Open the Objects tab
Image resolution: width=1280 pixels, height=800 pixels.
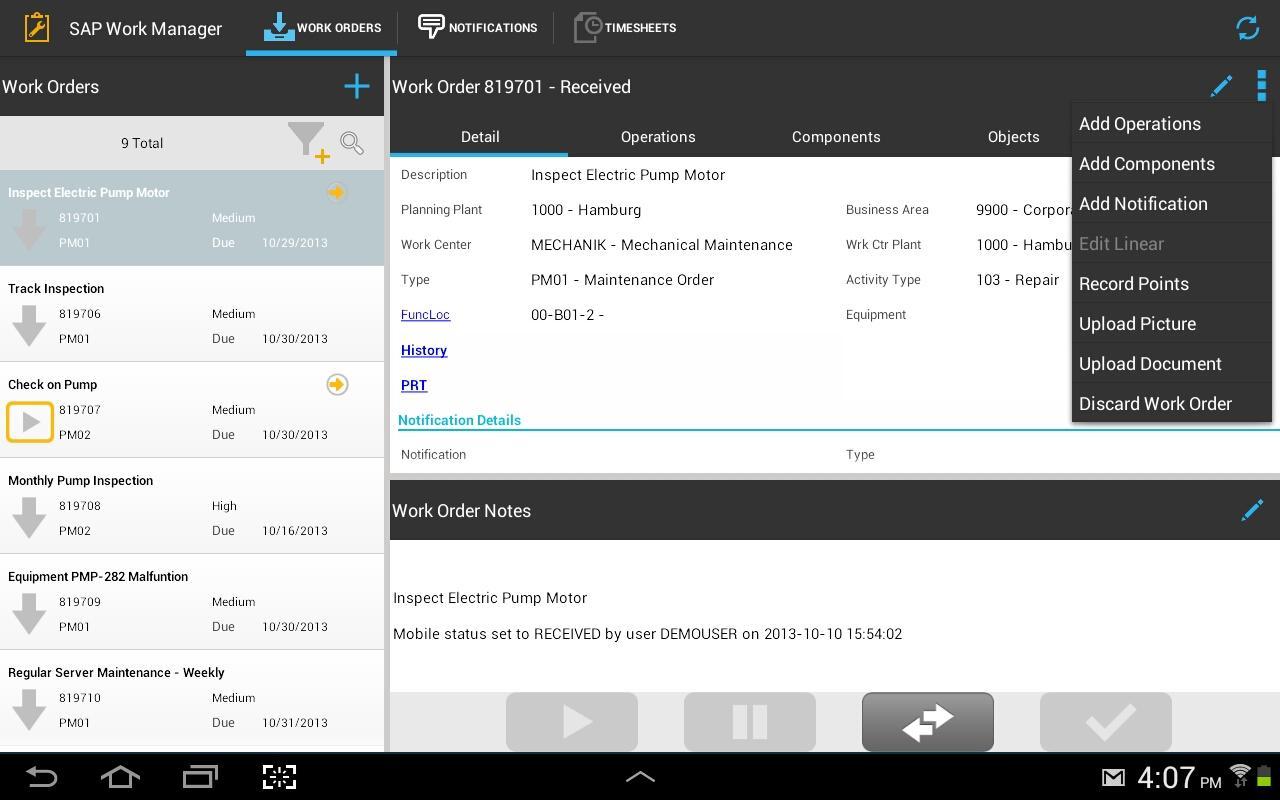(x=1013, y=137)
